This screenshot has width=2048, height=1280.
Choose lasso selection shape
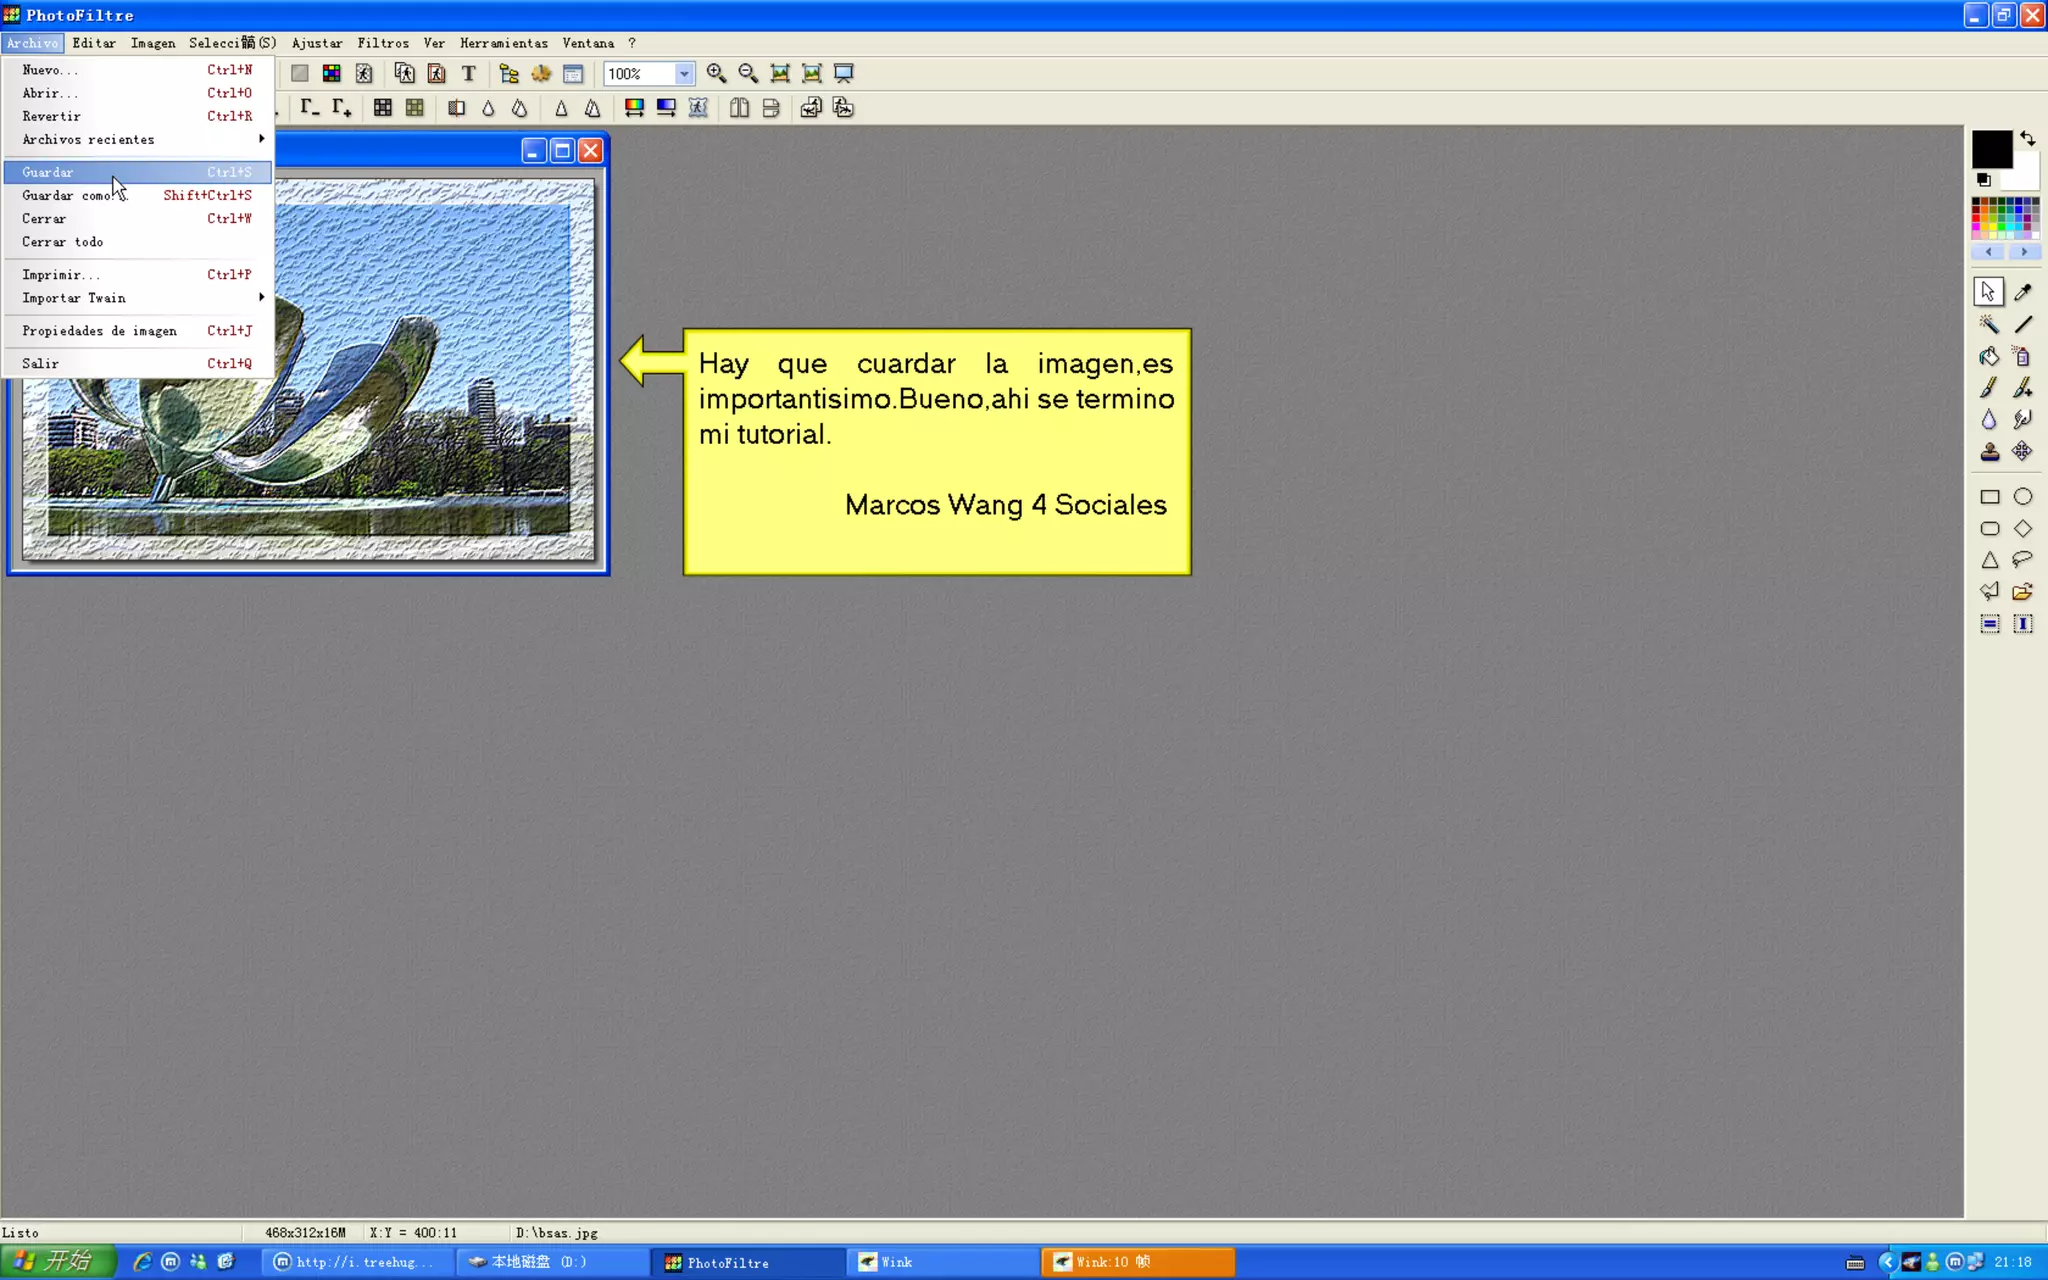click(x=2022, y=560)
